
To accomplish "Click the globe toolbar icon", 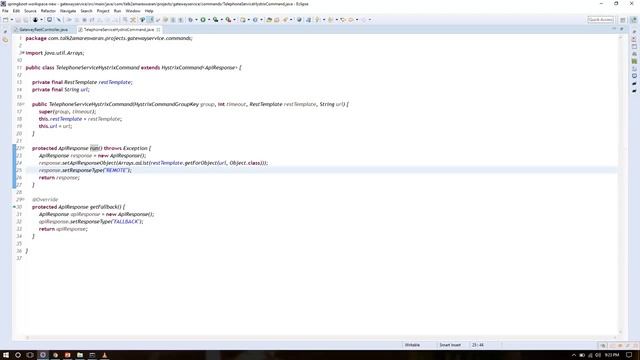I will [x=299, y=20].
